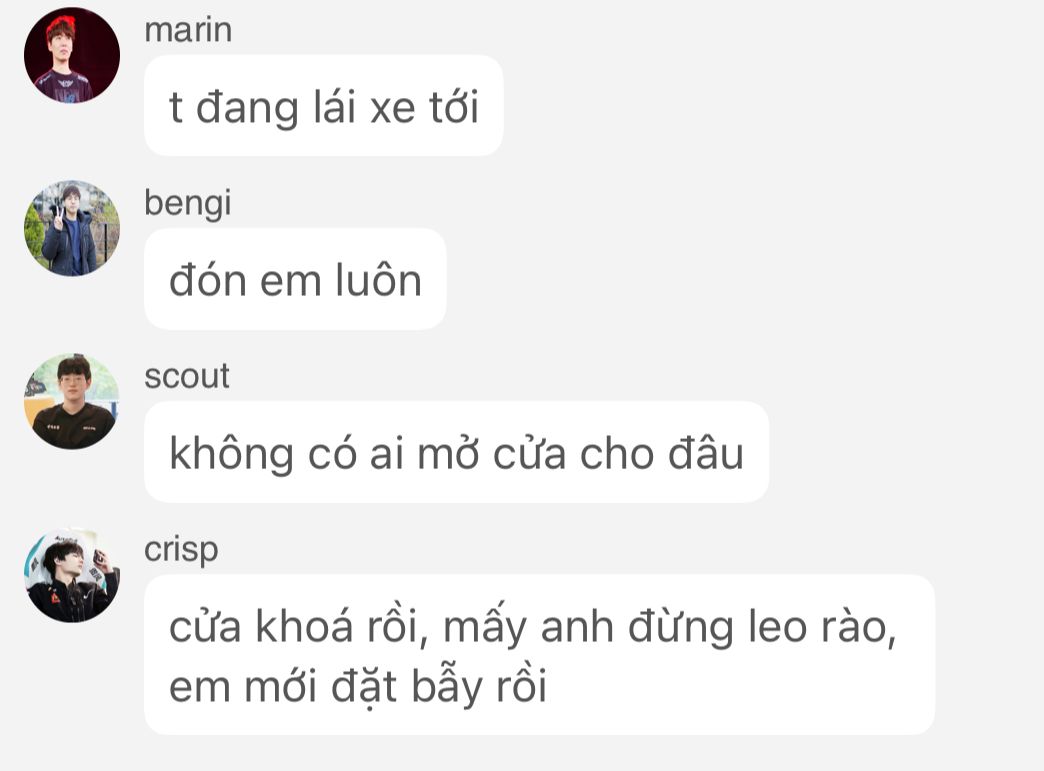Click the word 'không' in scout's message

click(x=231, y=454)
